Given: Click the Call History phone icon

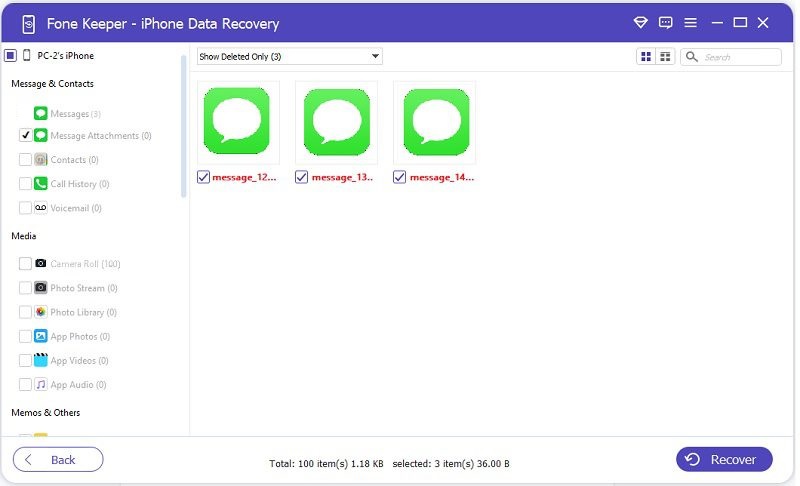Looking at the screenshot, I should (x=41, y=184).
